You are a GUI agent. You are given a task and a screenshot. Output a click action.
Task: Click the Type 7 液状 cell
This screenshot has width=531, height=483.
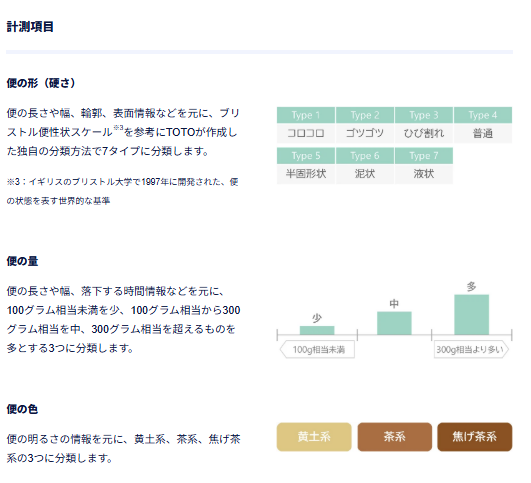pos(424,166)
